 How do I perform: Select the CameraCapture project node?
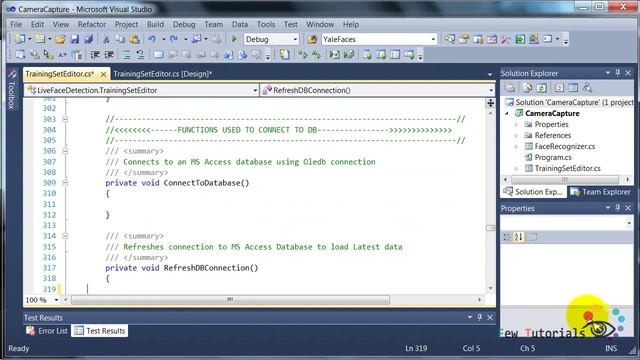pos(552,113)
